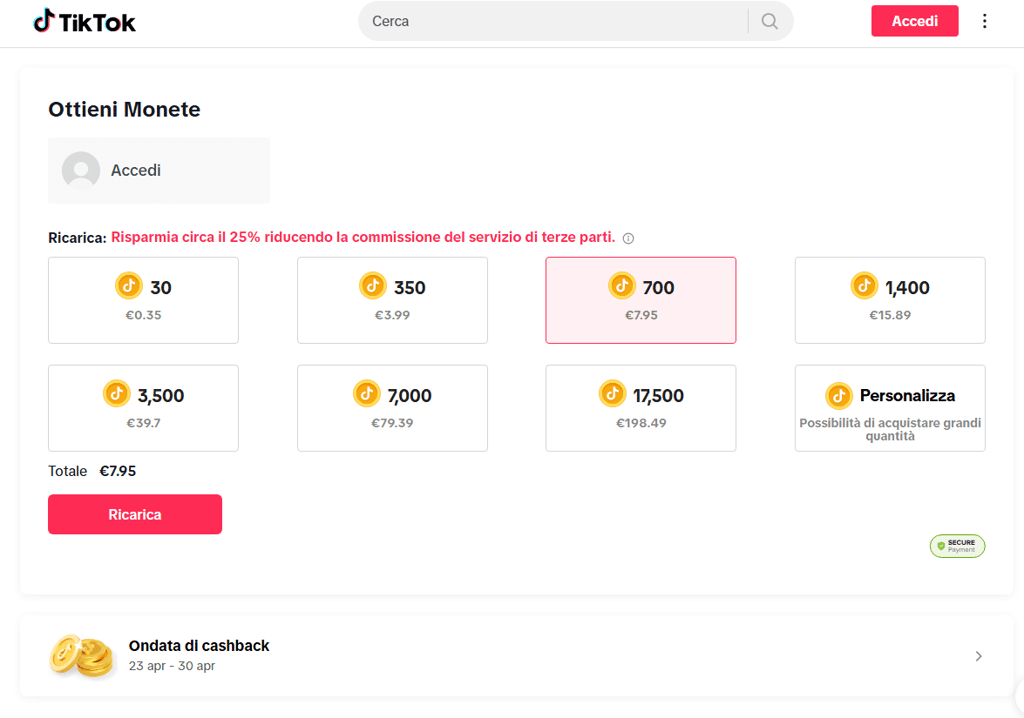
Task: Click the coin icon in 350 package
Action: (373, 286)
